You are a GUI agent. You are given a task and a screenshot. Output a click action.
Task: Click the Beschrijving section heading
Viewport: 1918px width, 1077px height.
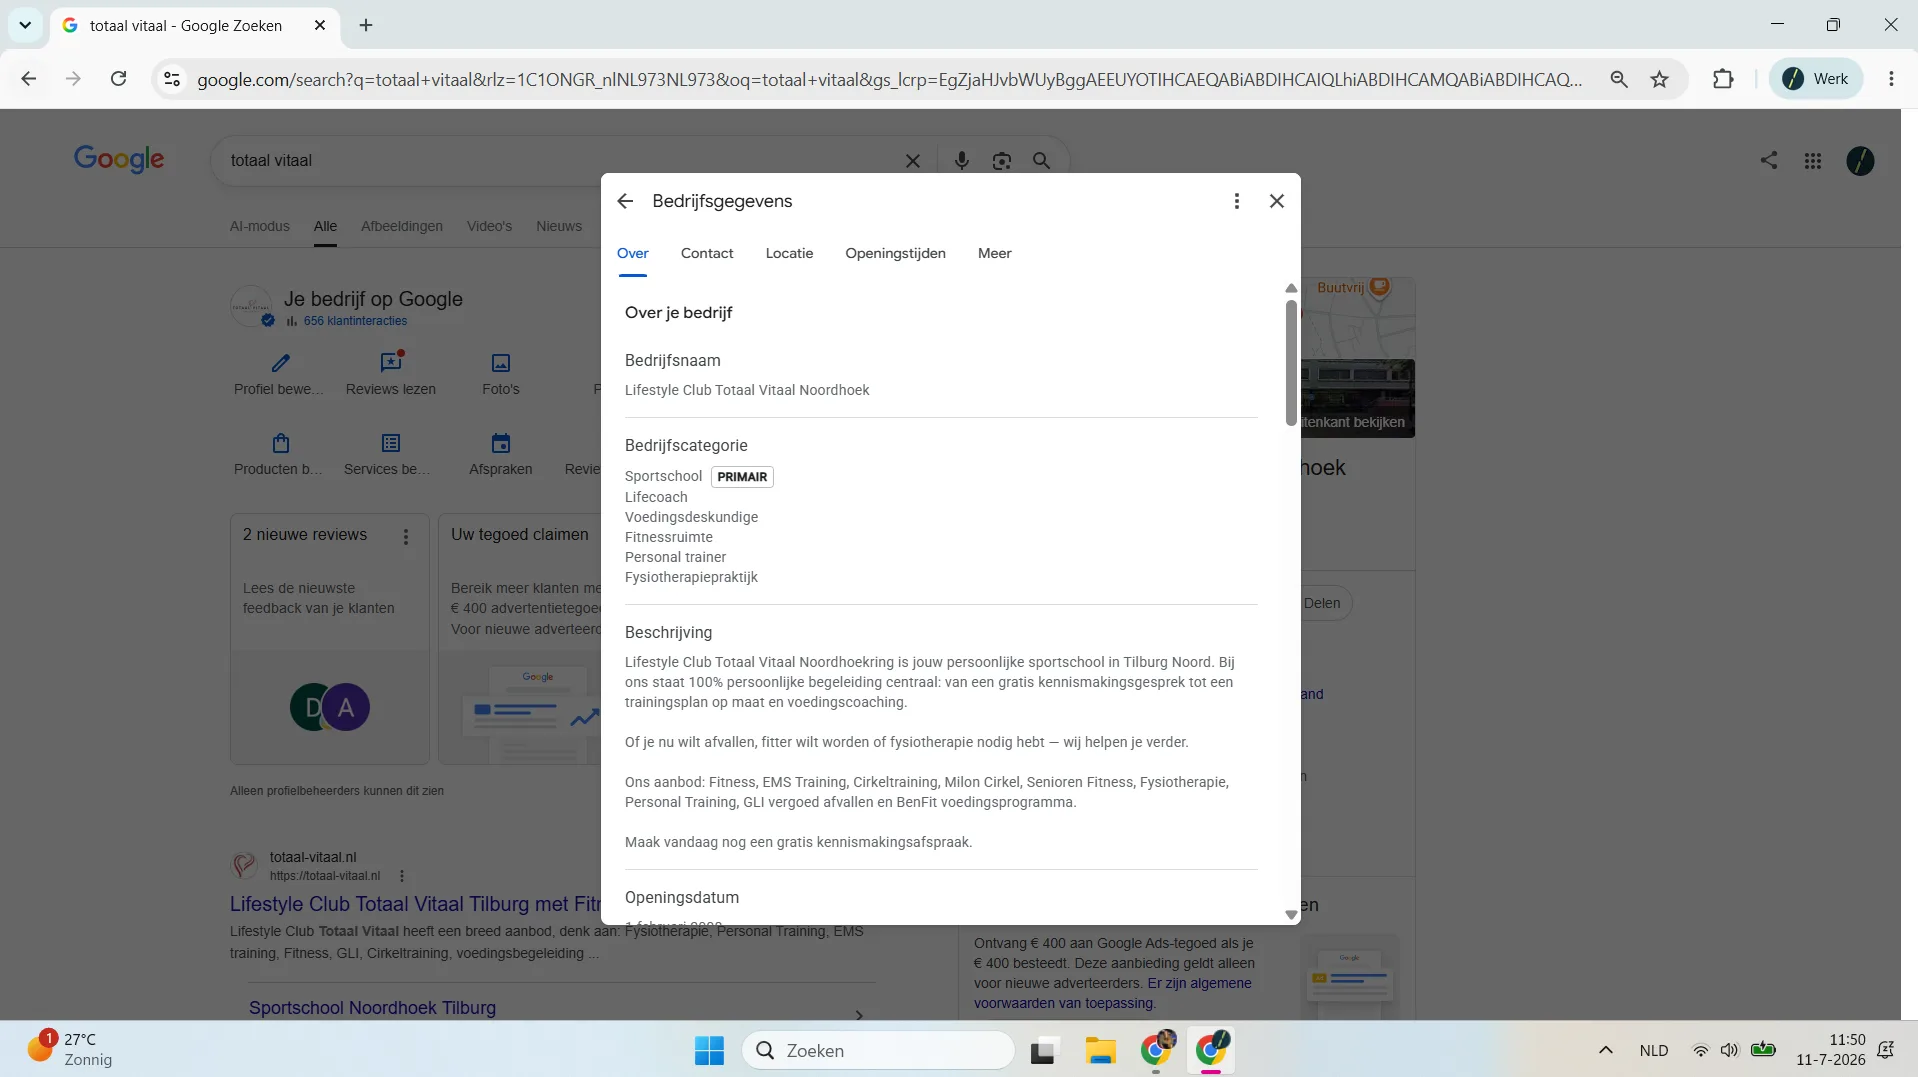coord(668,632)
